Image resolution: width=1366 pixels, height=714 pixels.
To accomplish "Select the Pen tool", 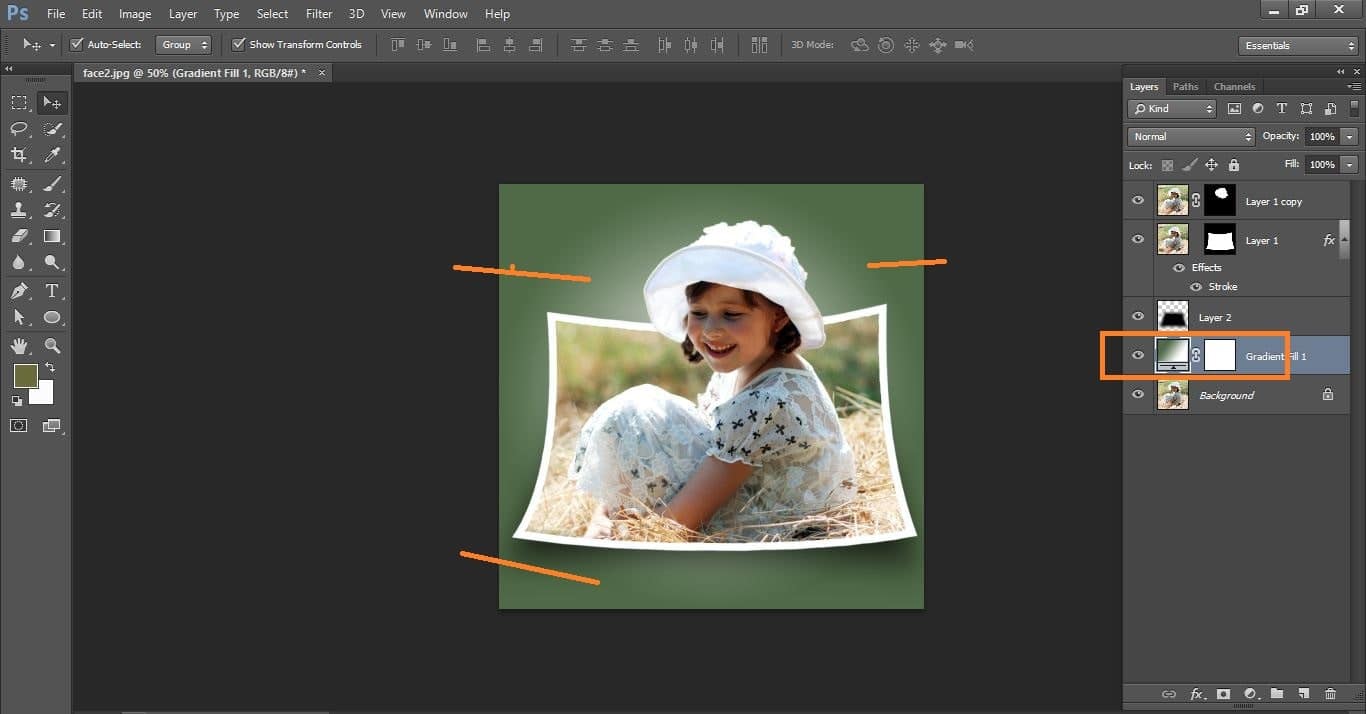I will pyautogui.click(x=19, y=291).
